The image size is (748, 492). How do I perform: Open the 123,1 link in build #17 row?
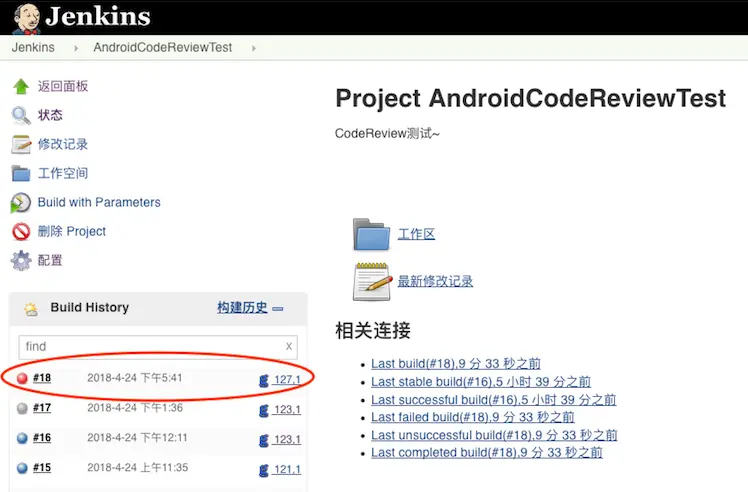pyautogui.click(x=287, y=410)
